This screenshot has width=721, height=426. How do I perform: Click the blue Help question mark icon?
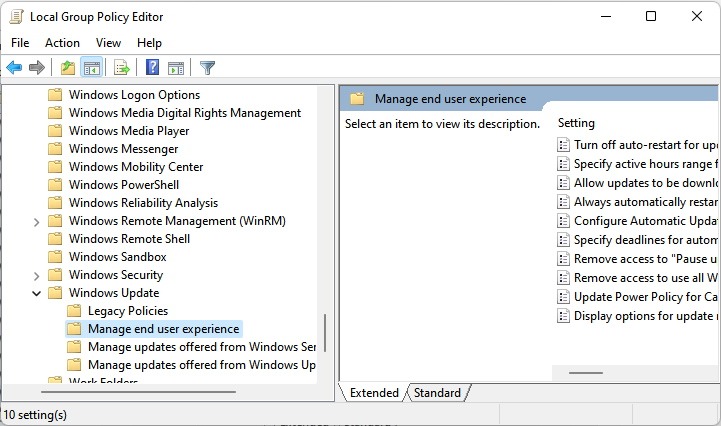[x=152, y=67]
